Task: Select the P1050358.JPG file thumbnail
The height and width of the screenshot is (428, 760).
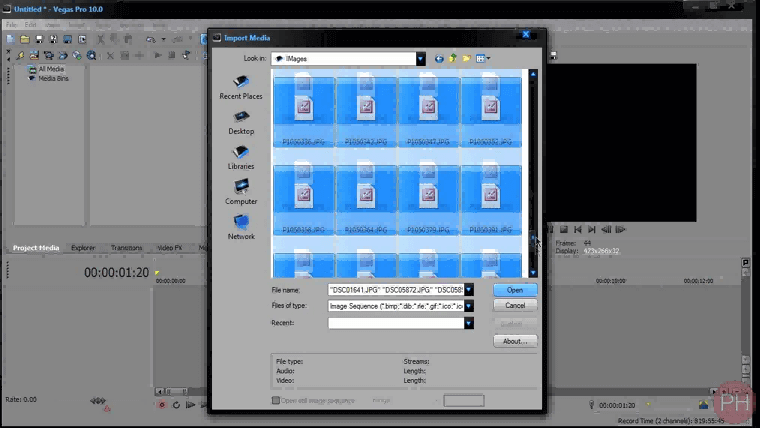Action: tap(303, 200)
